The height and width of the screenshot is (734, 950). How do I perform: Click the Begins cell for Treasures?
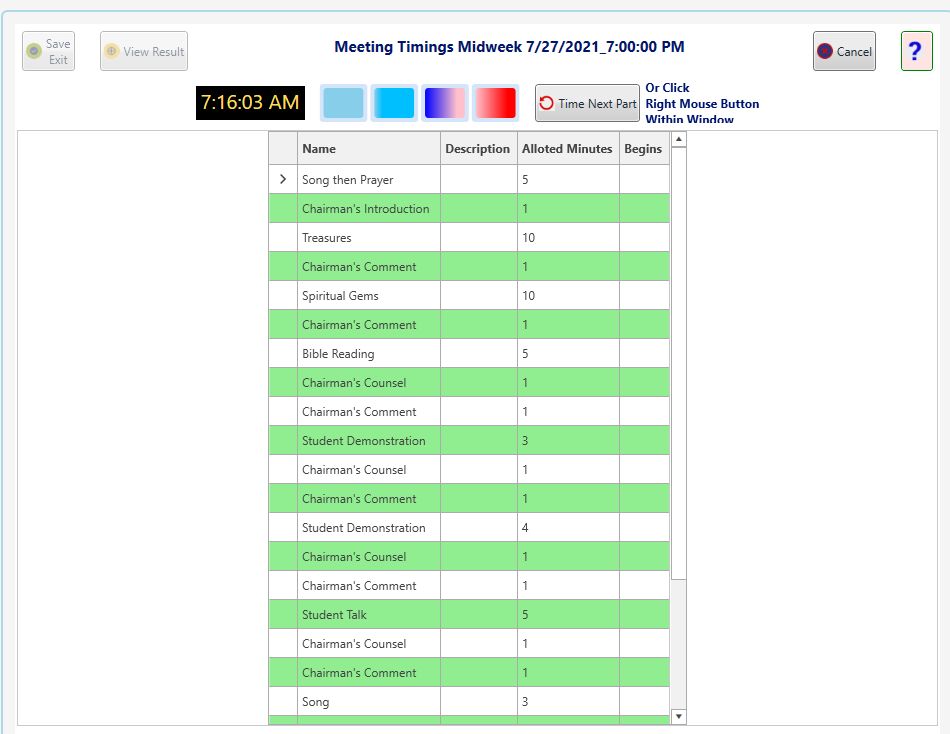(x=644, y=238)
